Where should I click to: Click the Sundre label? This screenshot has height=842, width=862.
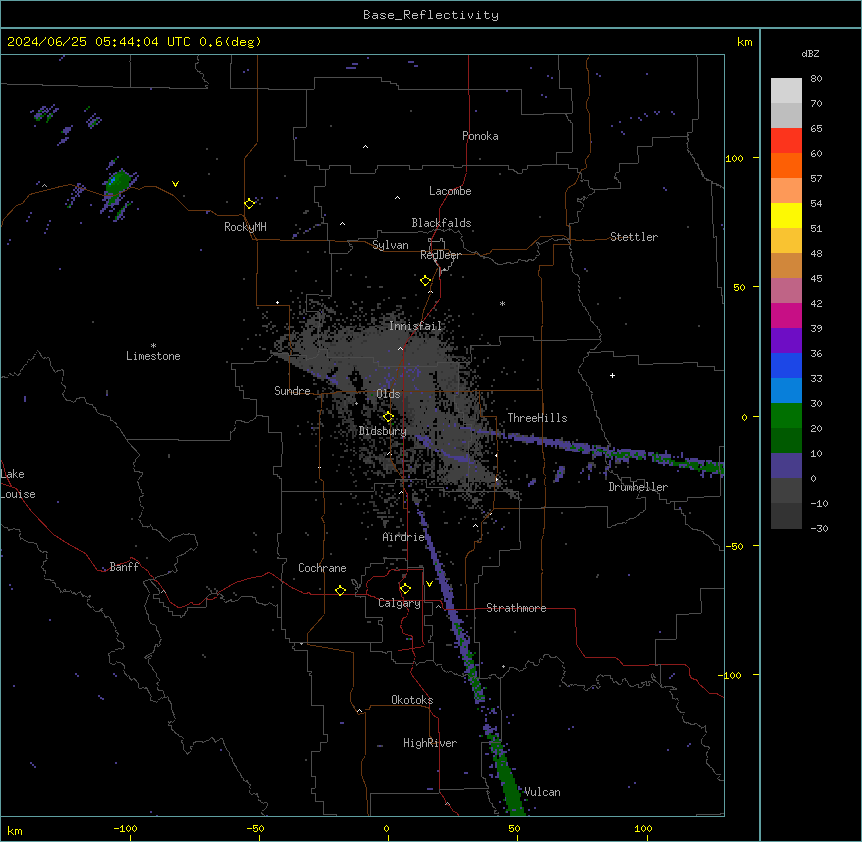pyautogui.click(x=292, y=391)
